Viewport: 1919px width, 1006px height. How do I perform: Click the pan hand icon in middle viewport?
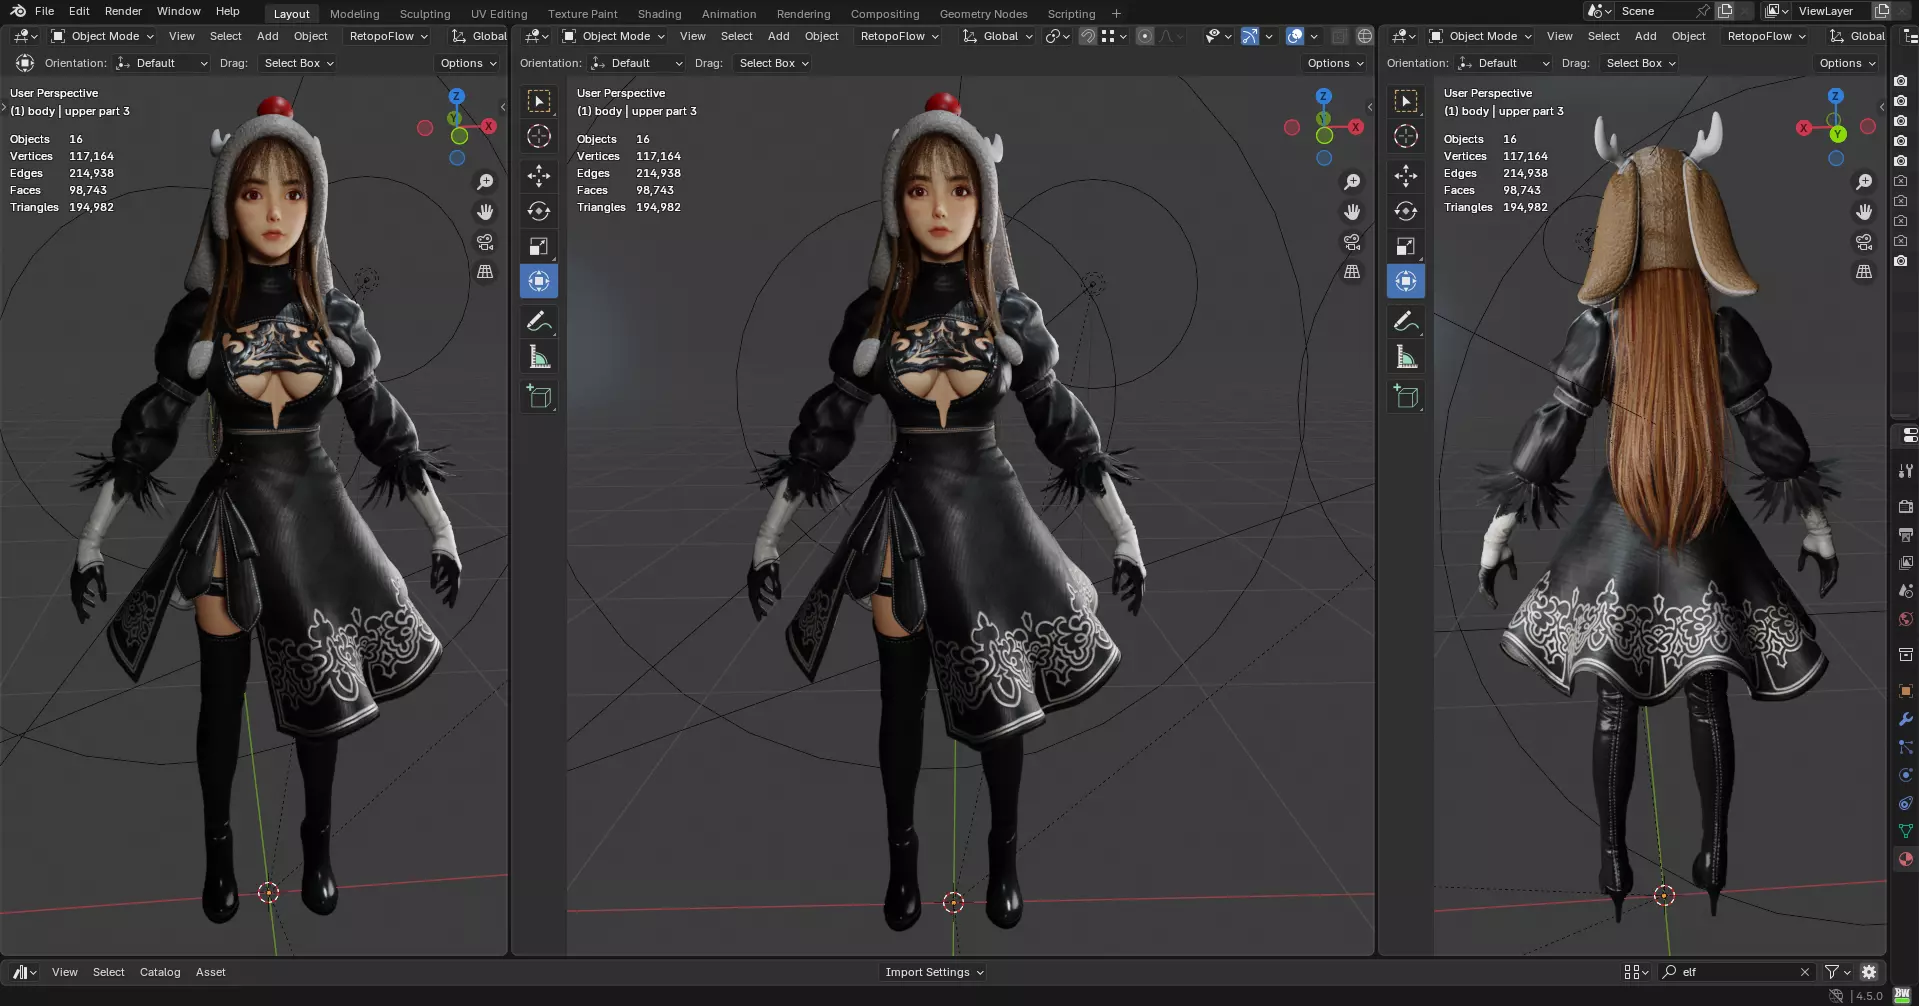(x=1352, y=212)
